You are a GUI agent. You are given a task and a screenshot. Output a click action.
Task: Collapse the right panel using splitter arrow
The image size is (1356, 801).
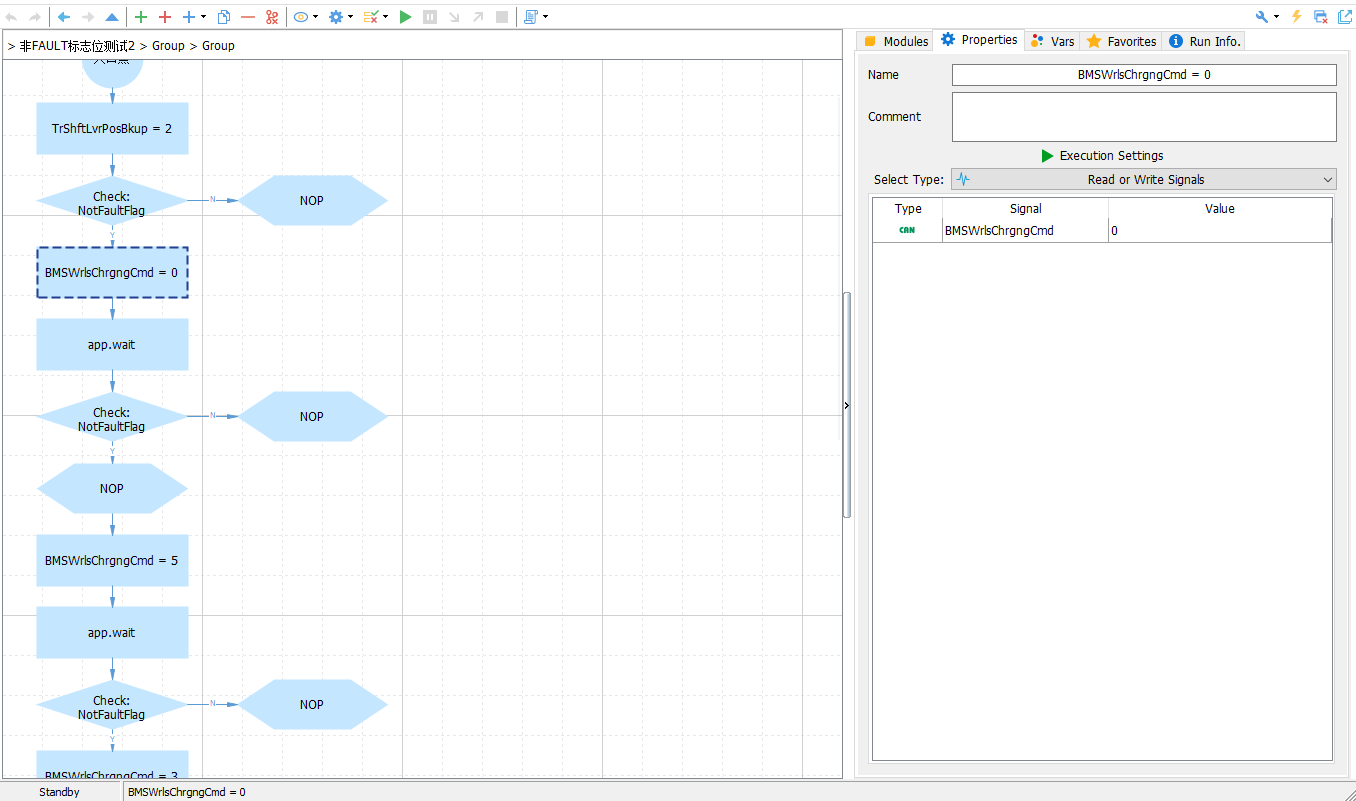(x=847, y=406)
